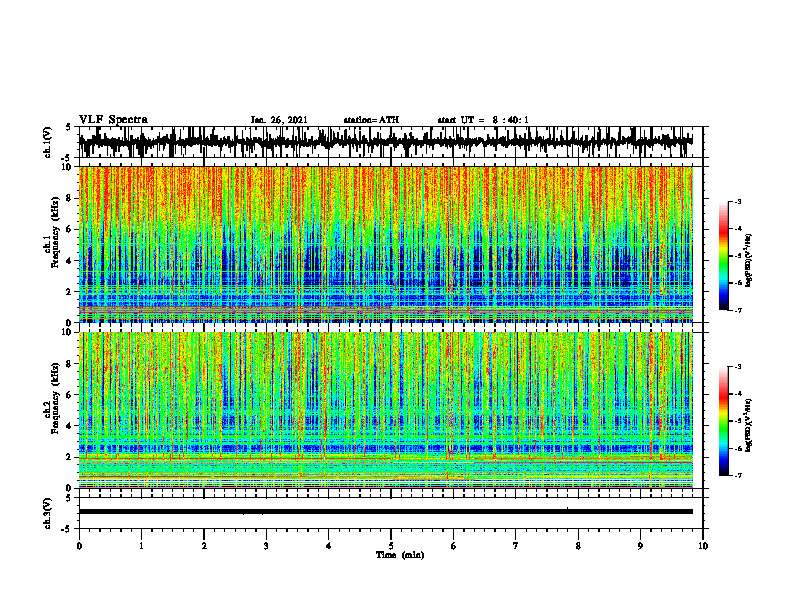Screen dimensions: 792x612
Task: Click the ch.2 colorbar "log(PSD)" label
Action: coord(749,425)
